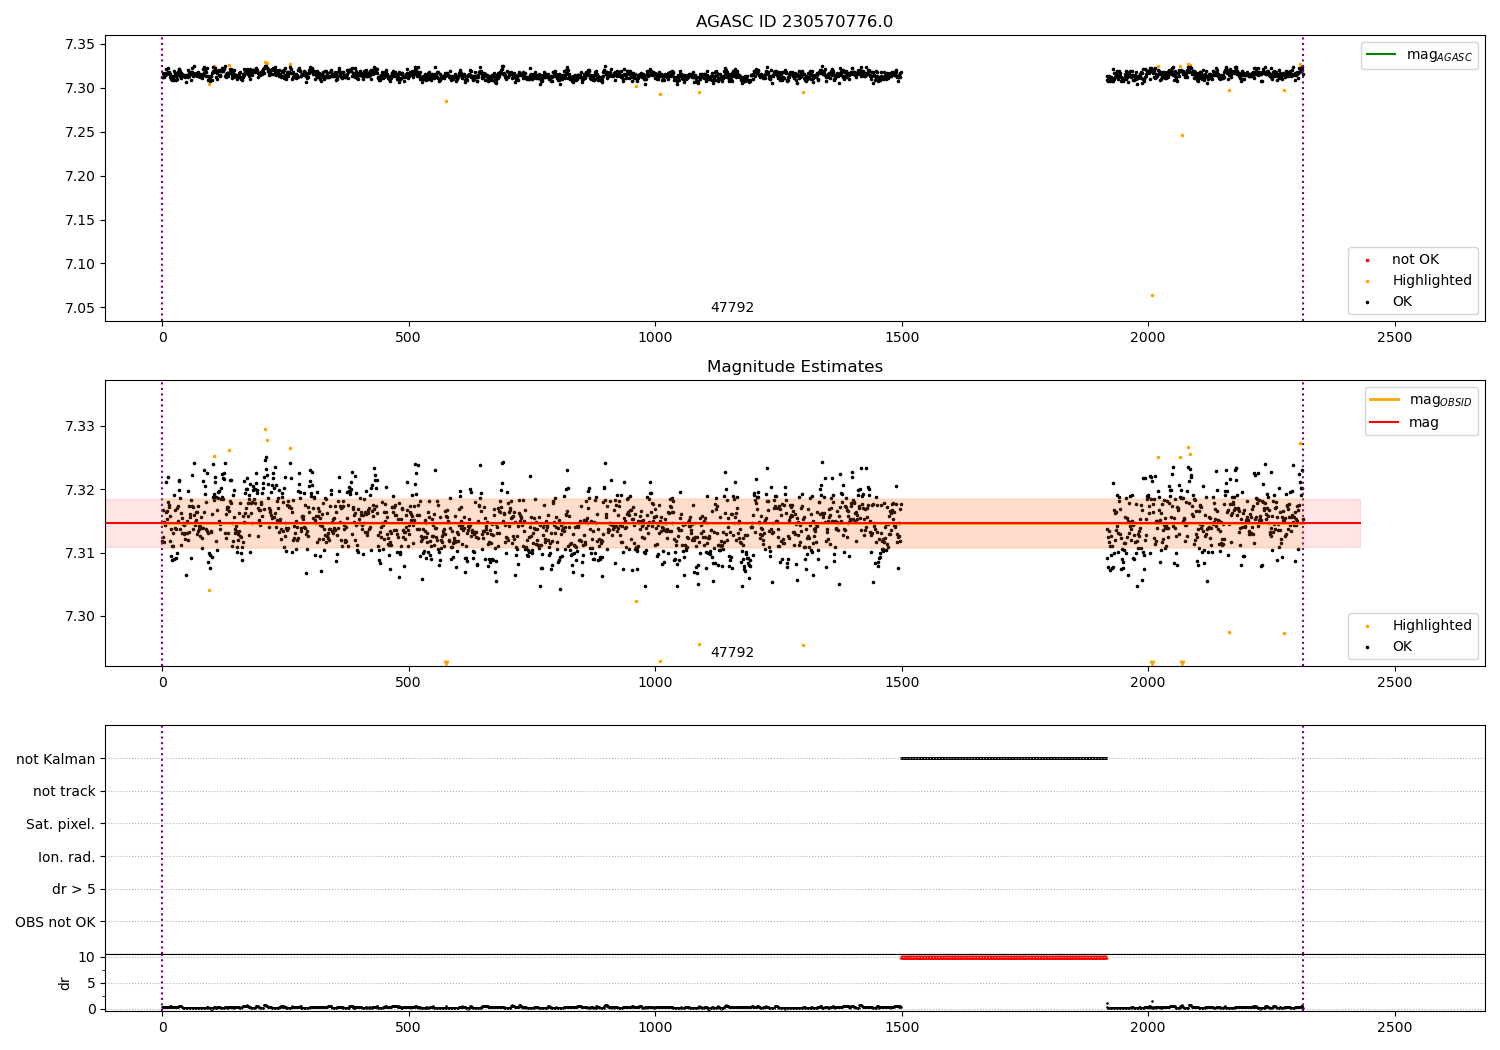Click the "47792" label in Magnitude Estimates plot

[732, 652]
